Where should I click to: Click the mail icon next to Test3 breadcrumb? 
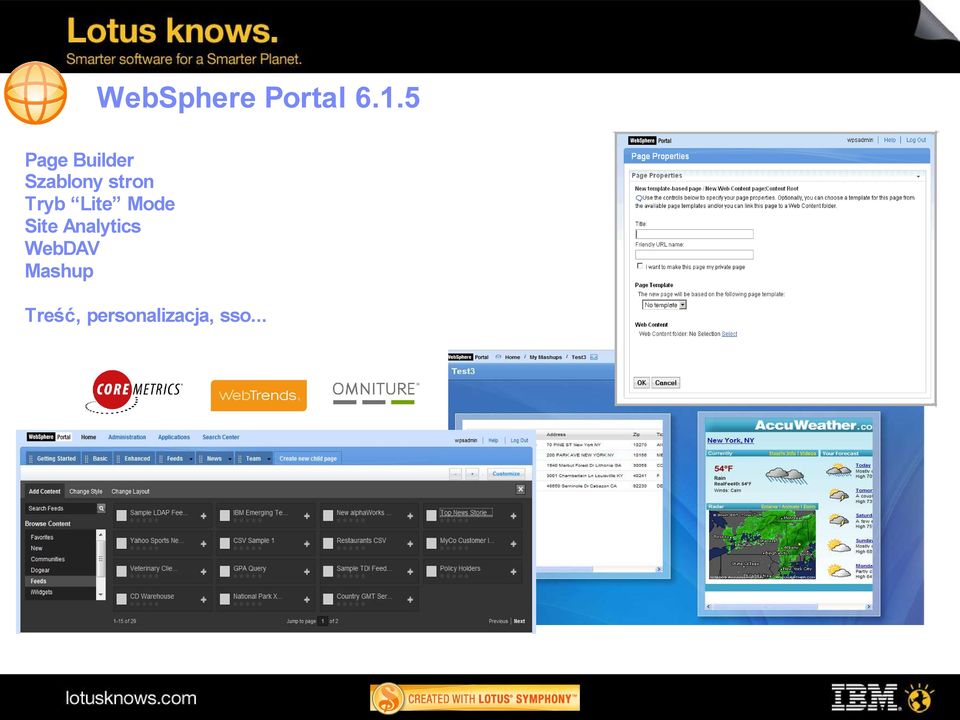click(x=594, y=357)
